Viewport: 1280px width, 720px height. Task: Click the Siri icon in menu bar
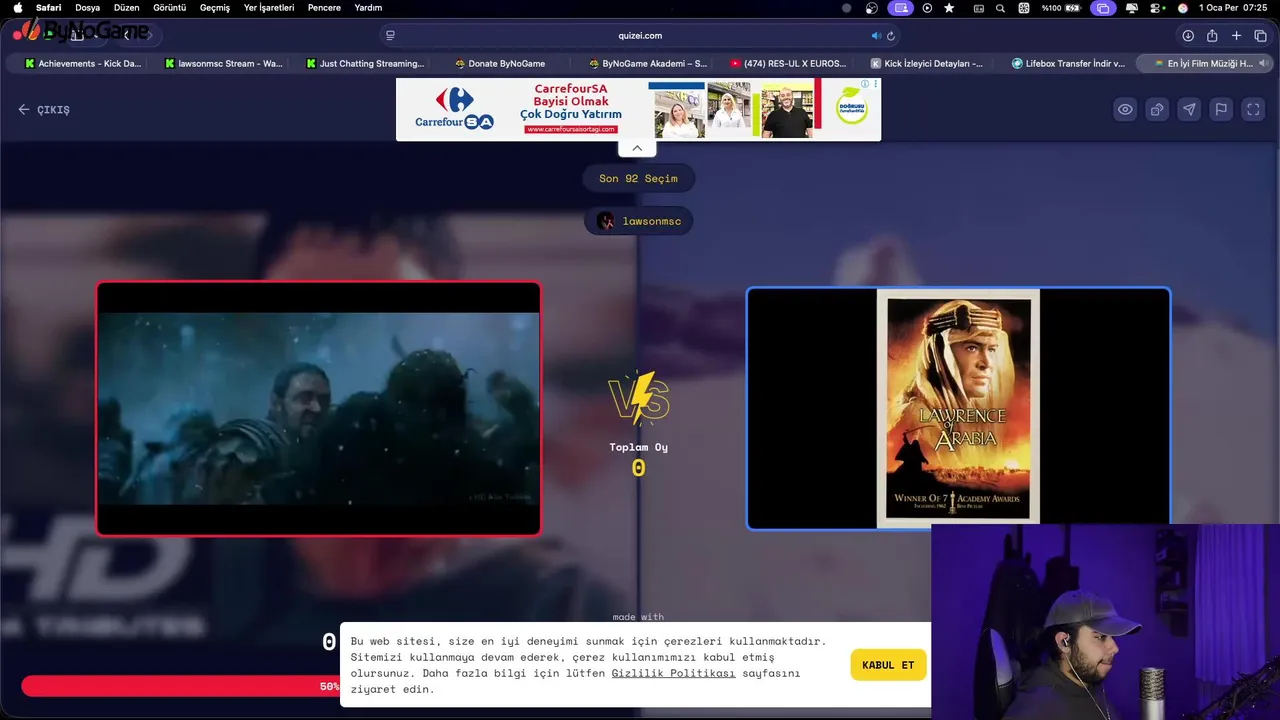[x=1183, y=8]
